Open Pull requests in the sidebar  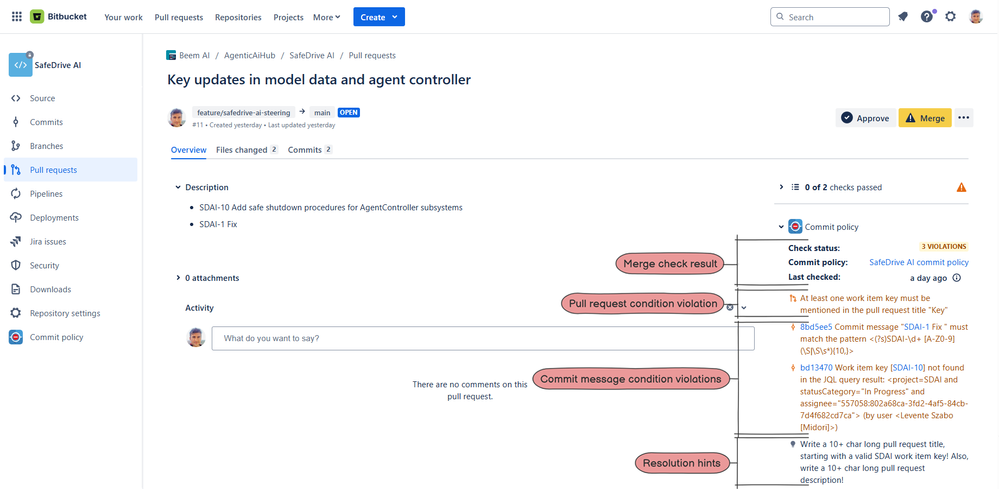(70, 170)
